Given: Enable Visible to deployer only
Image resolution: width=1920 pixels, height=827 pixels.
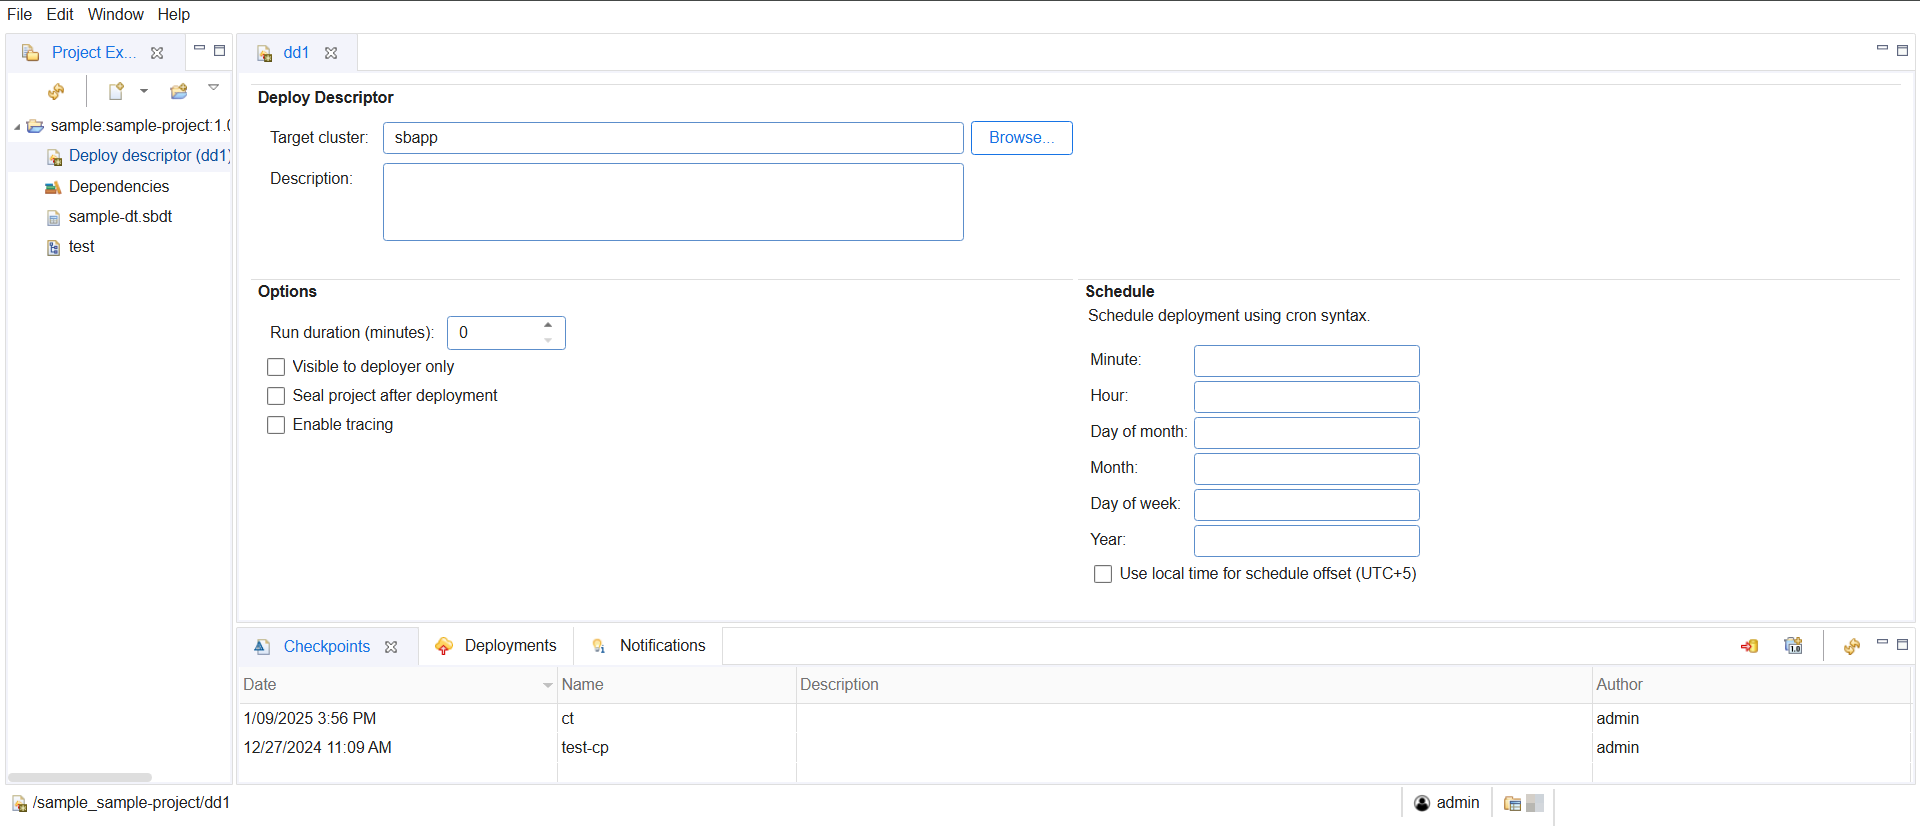Looking at the screenshot, I should click(x=277, y=367).
